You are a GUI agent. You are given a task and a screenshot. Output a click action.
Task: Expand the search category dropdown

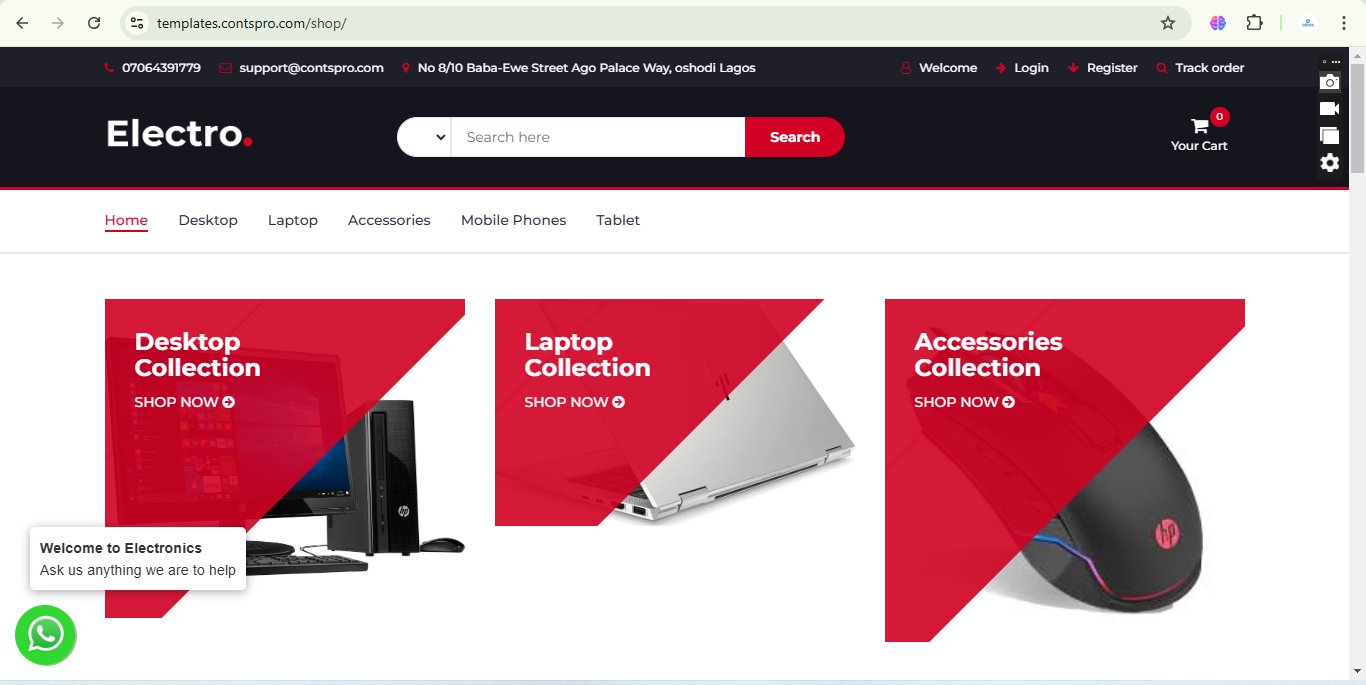(424, 137)
